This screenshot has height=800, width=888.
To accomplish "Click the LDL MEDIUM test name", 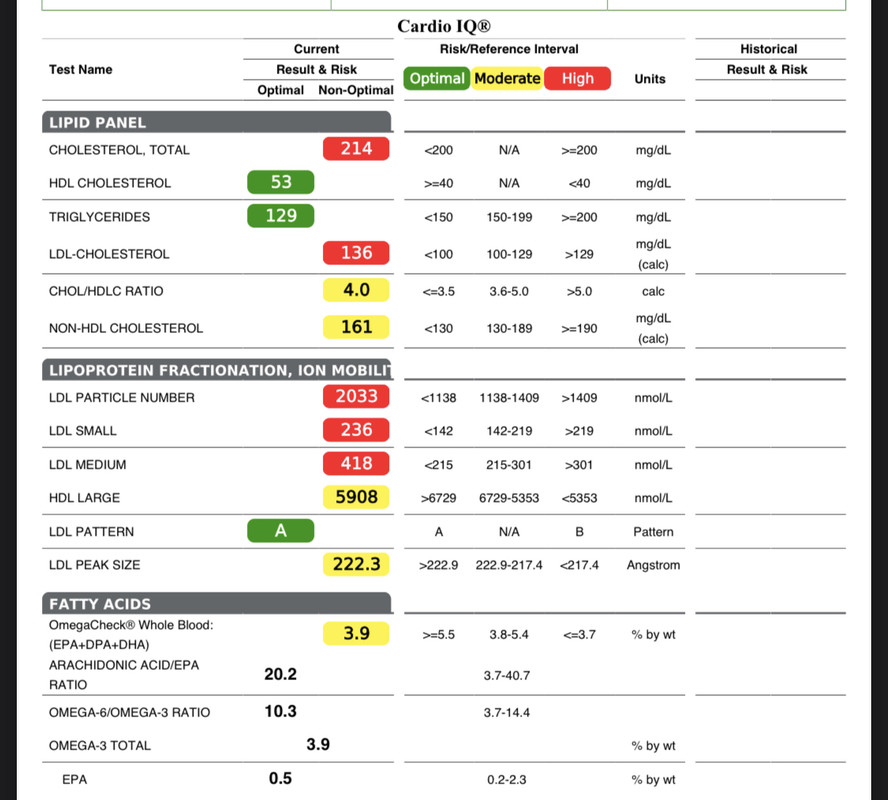I will 87,465.
